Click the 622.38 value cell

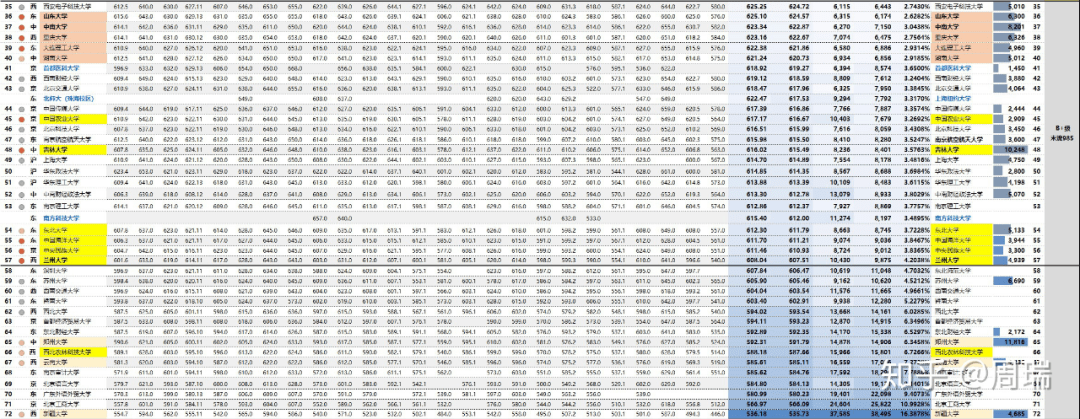click(757, 48)
